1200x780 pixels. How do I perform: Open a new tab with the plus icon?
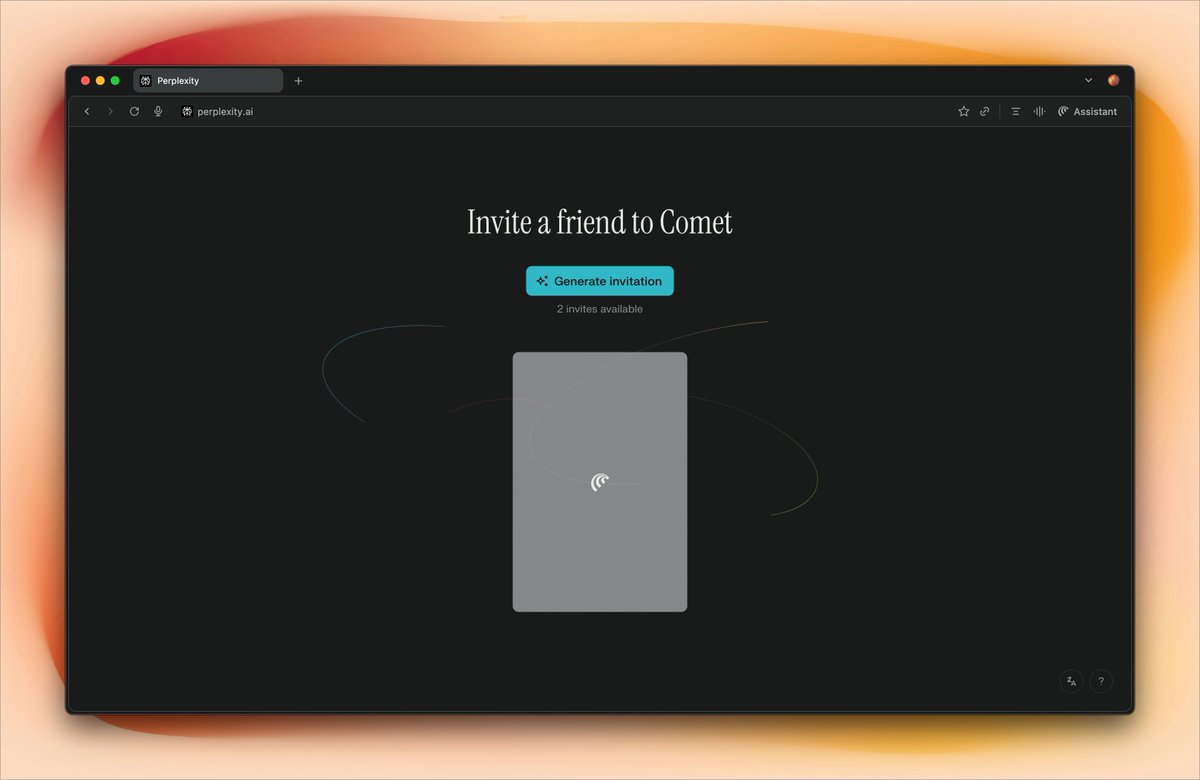coord(298,81)
